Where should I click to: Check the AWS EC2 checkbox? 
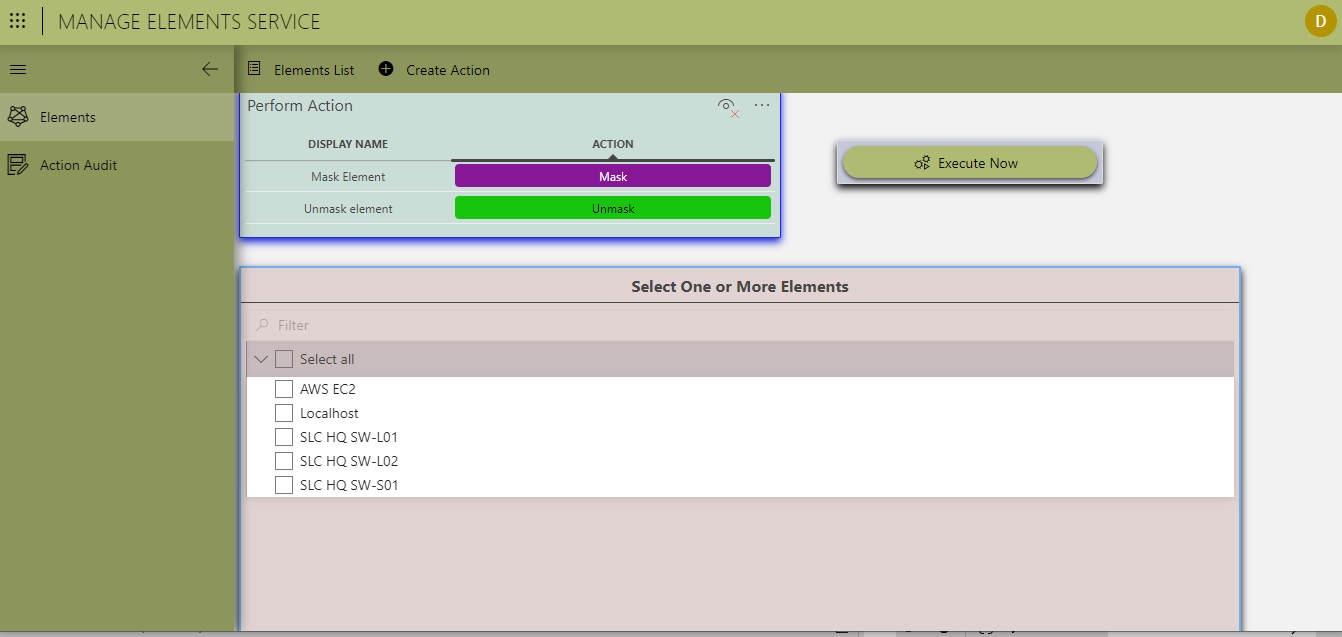point(284,389)
